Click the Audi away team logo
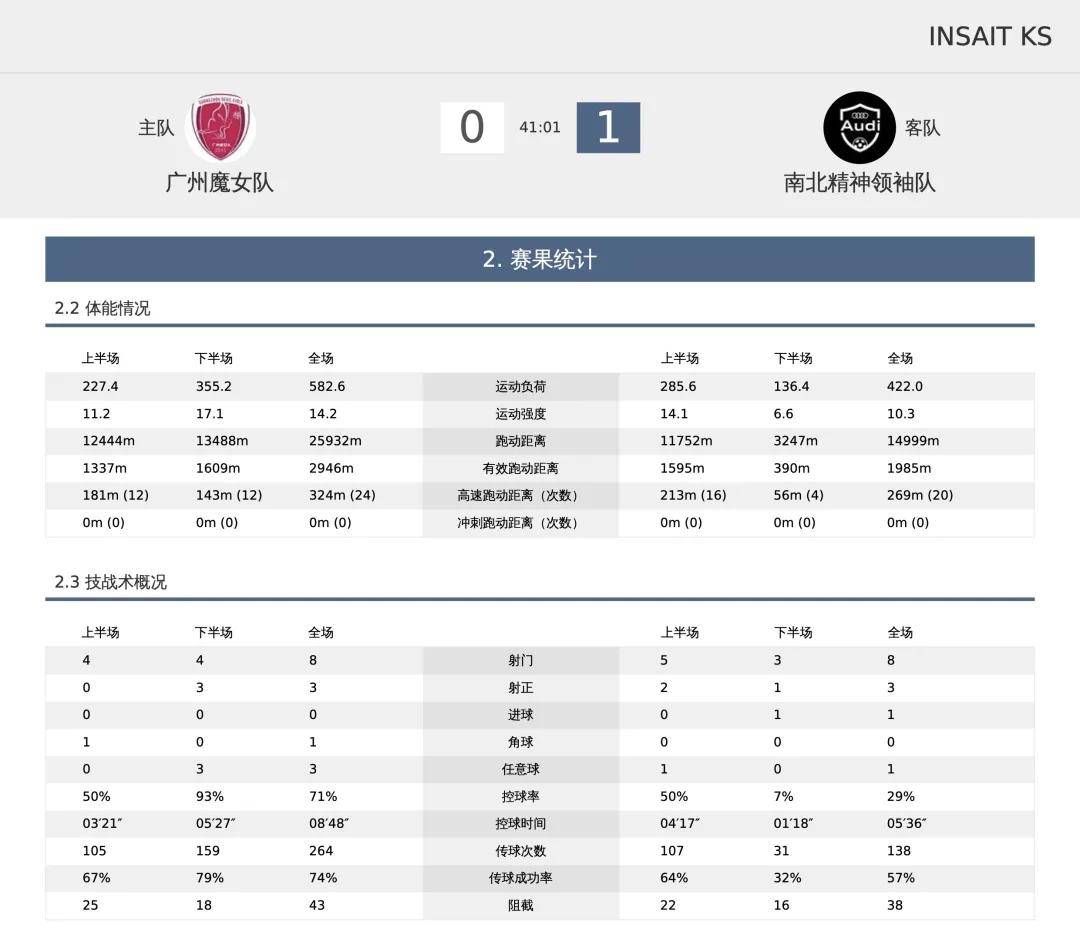Screen dimensions: 1080x938 pyautogui.click(x=859, y=128)
